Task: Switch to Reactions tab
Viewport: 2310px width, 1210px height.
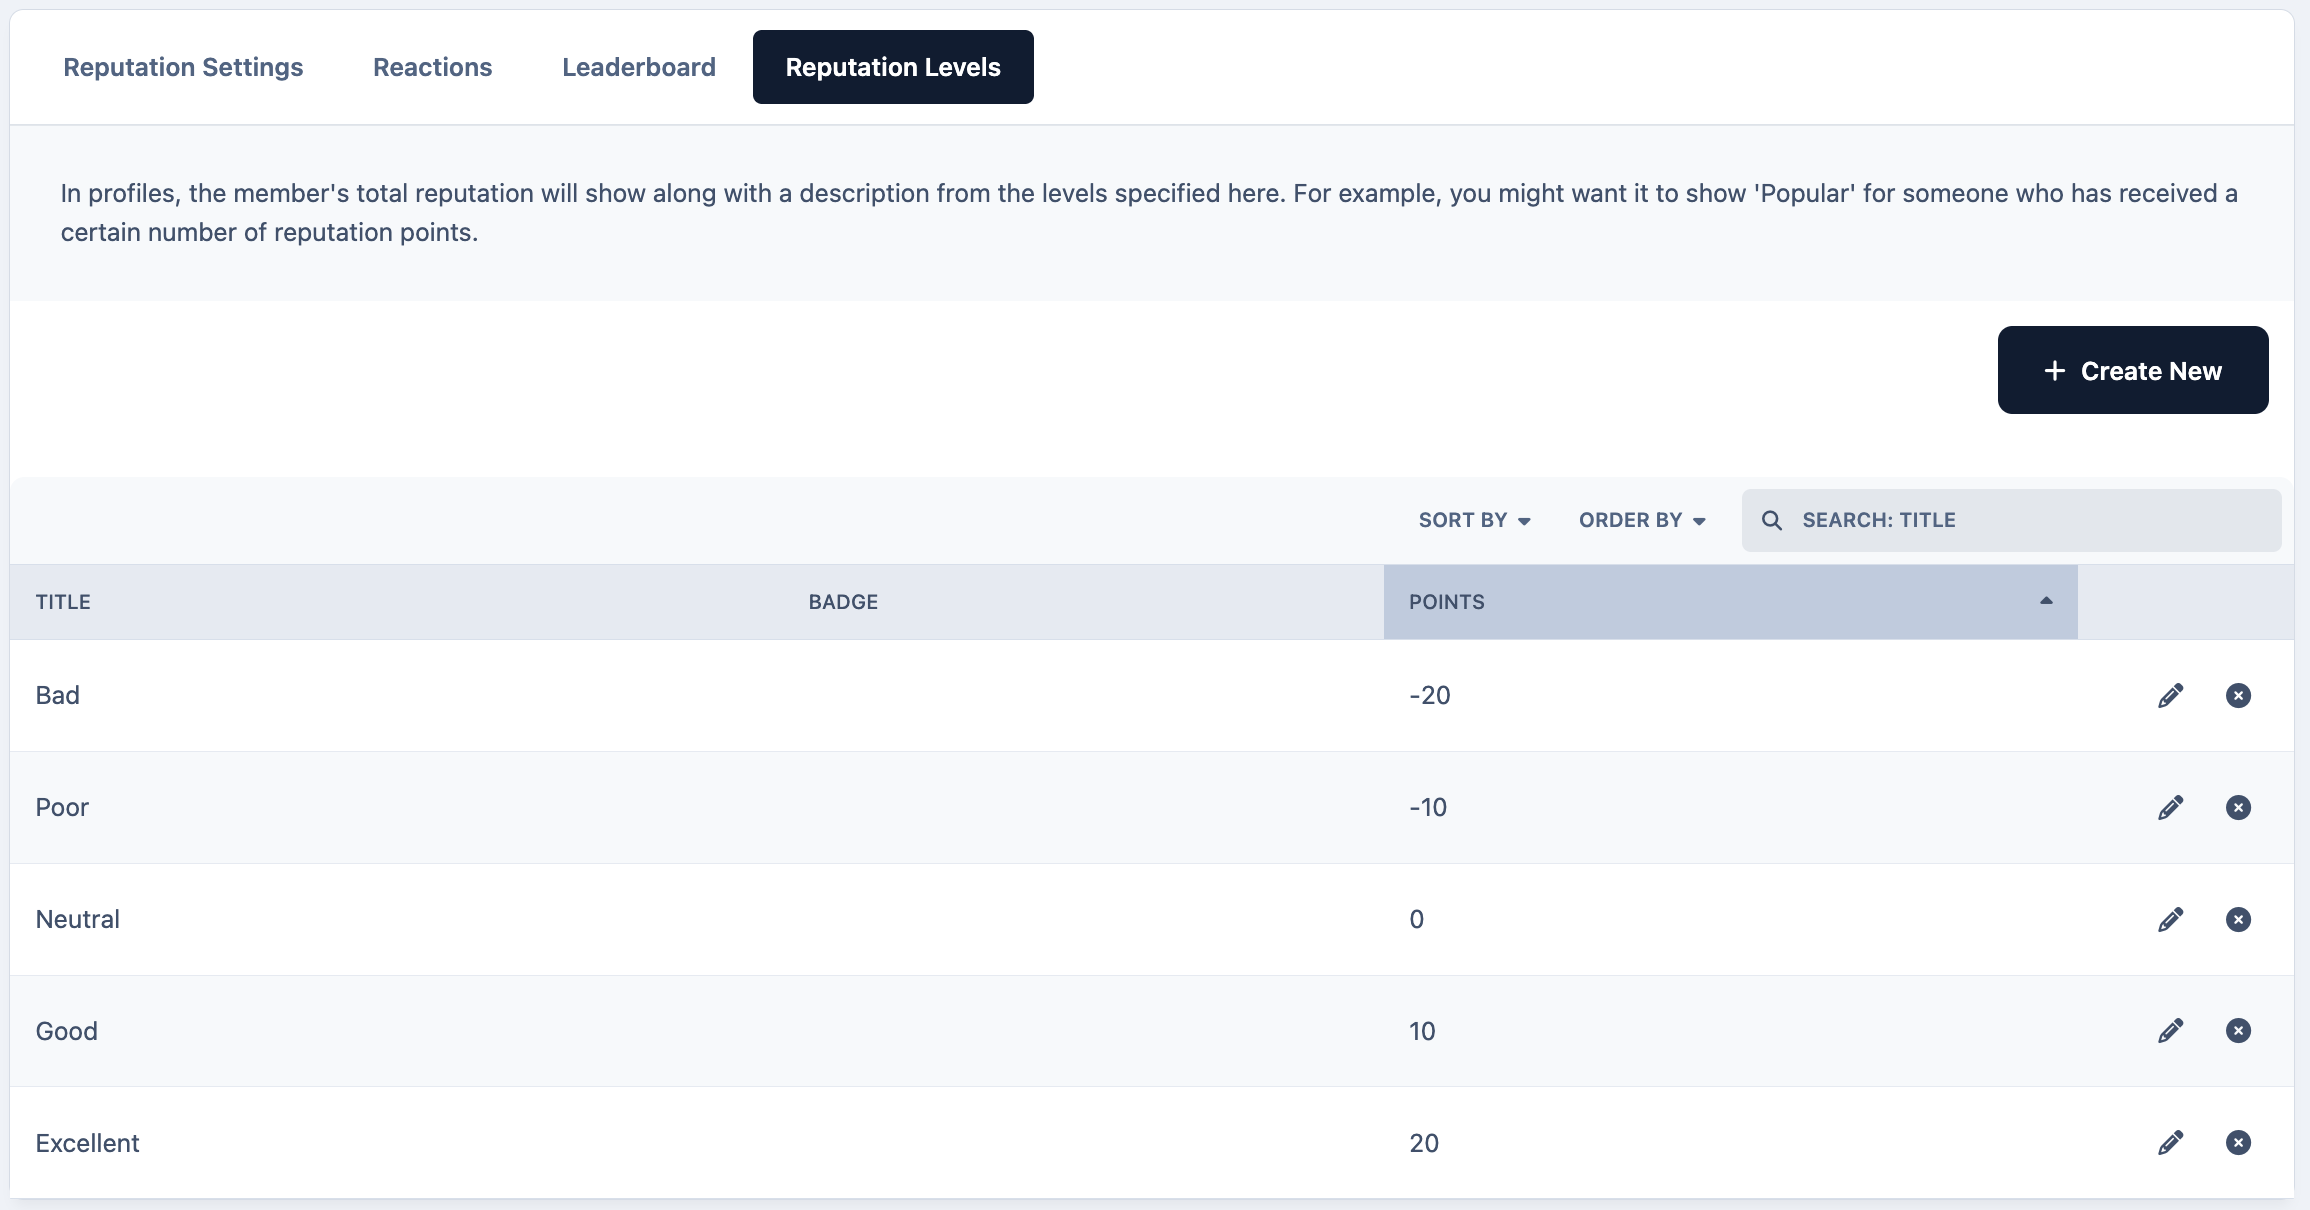Action: [432, 67]
